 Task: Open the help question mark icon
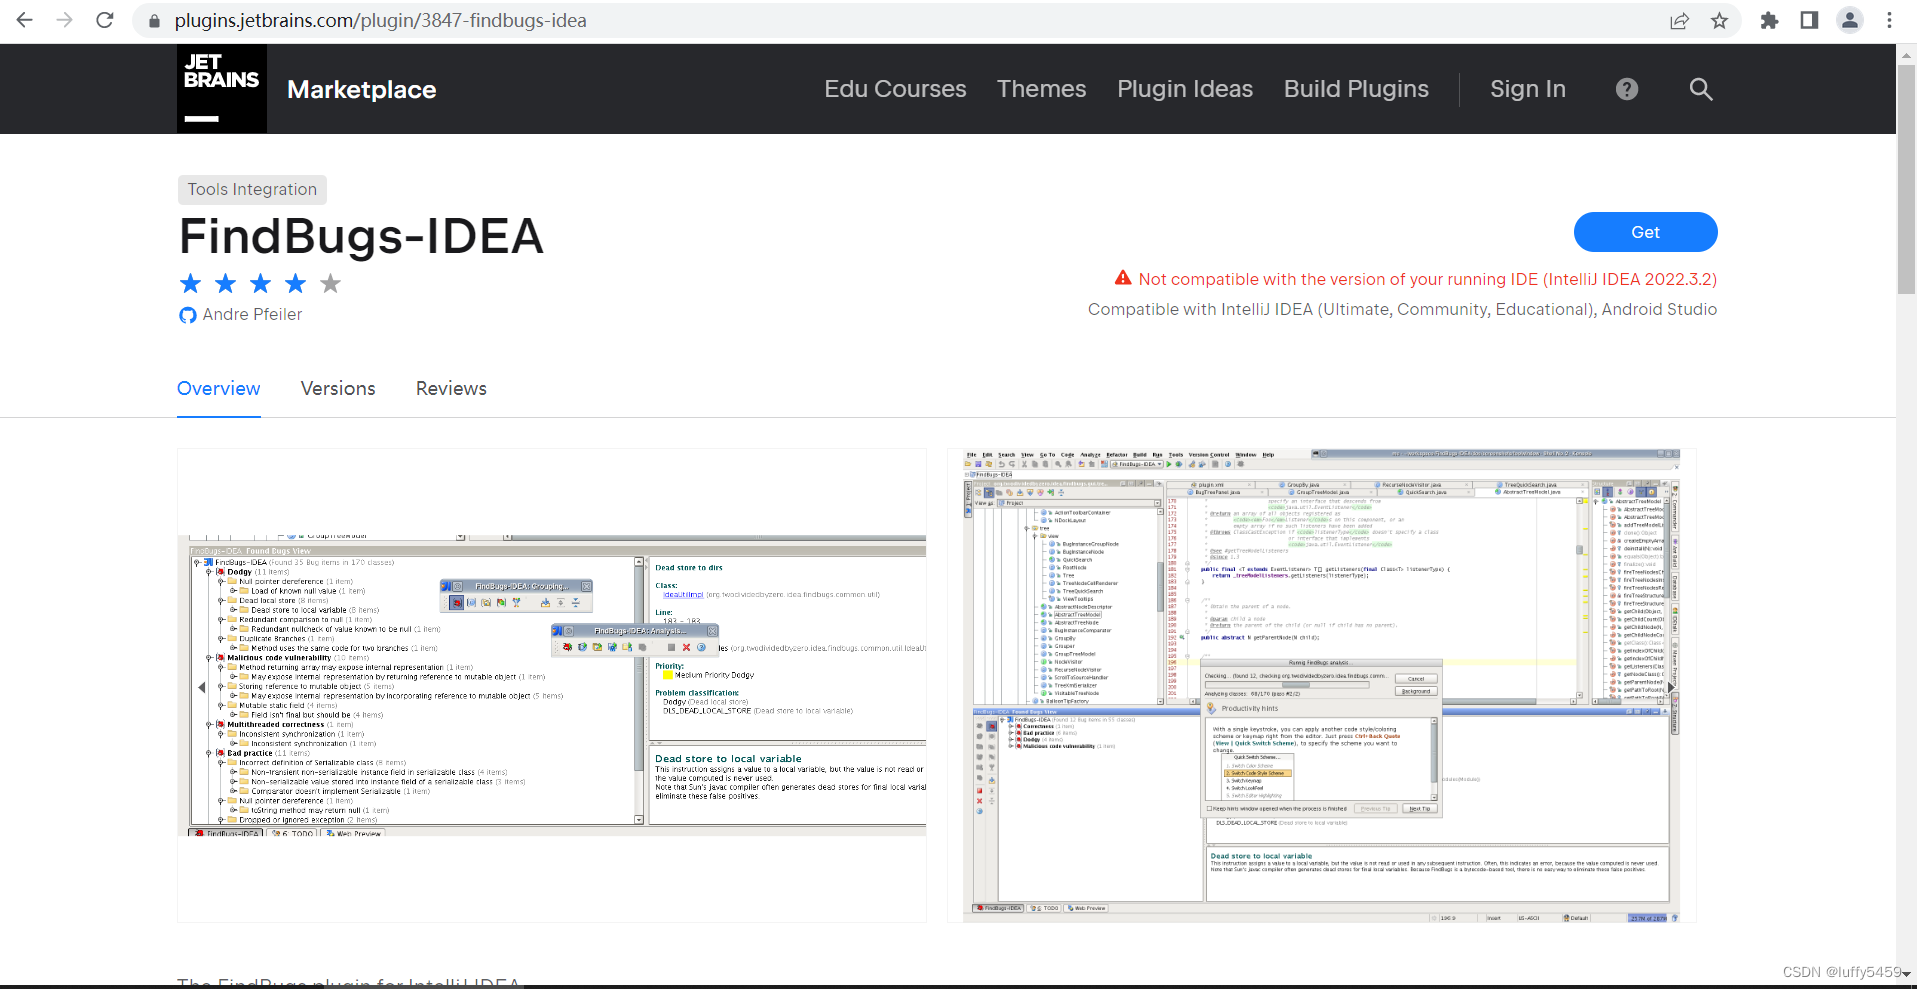1627,89
